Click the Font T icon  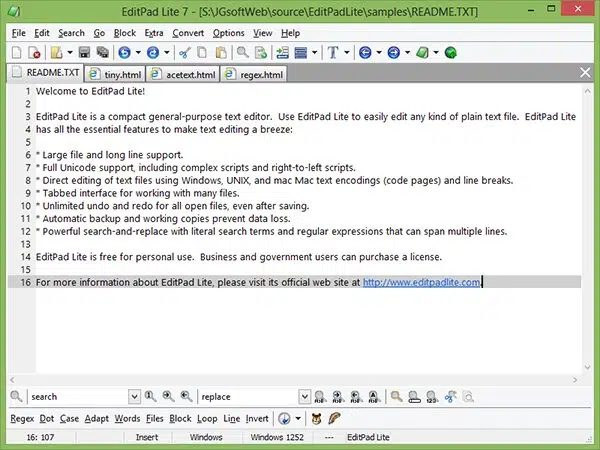click(x=333, y=52)
